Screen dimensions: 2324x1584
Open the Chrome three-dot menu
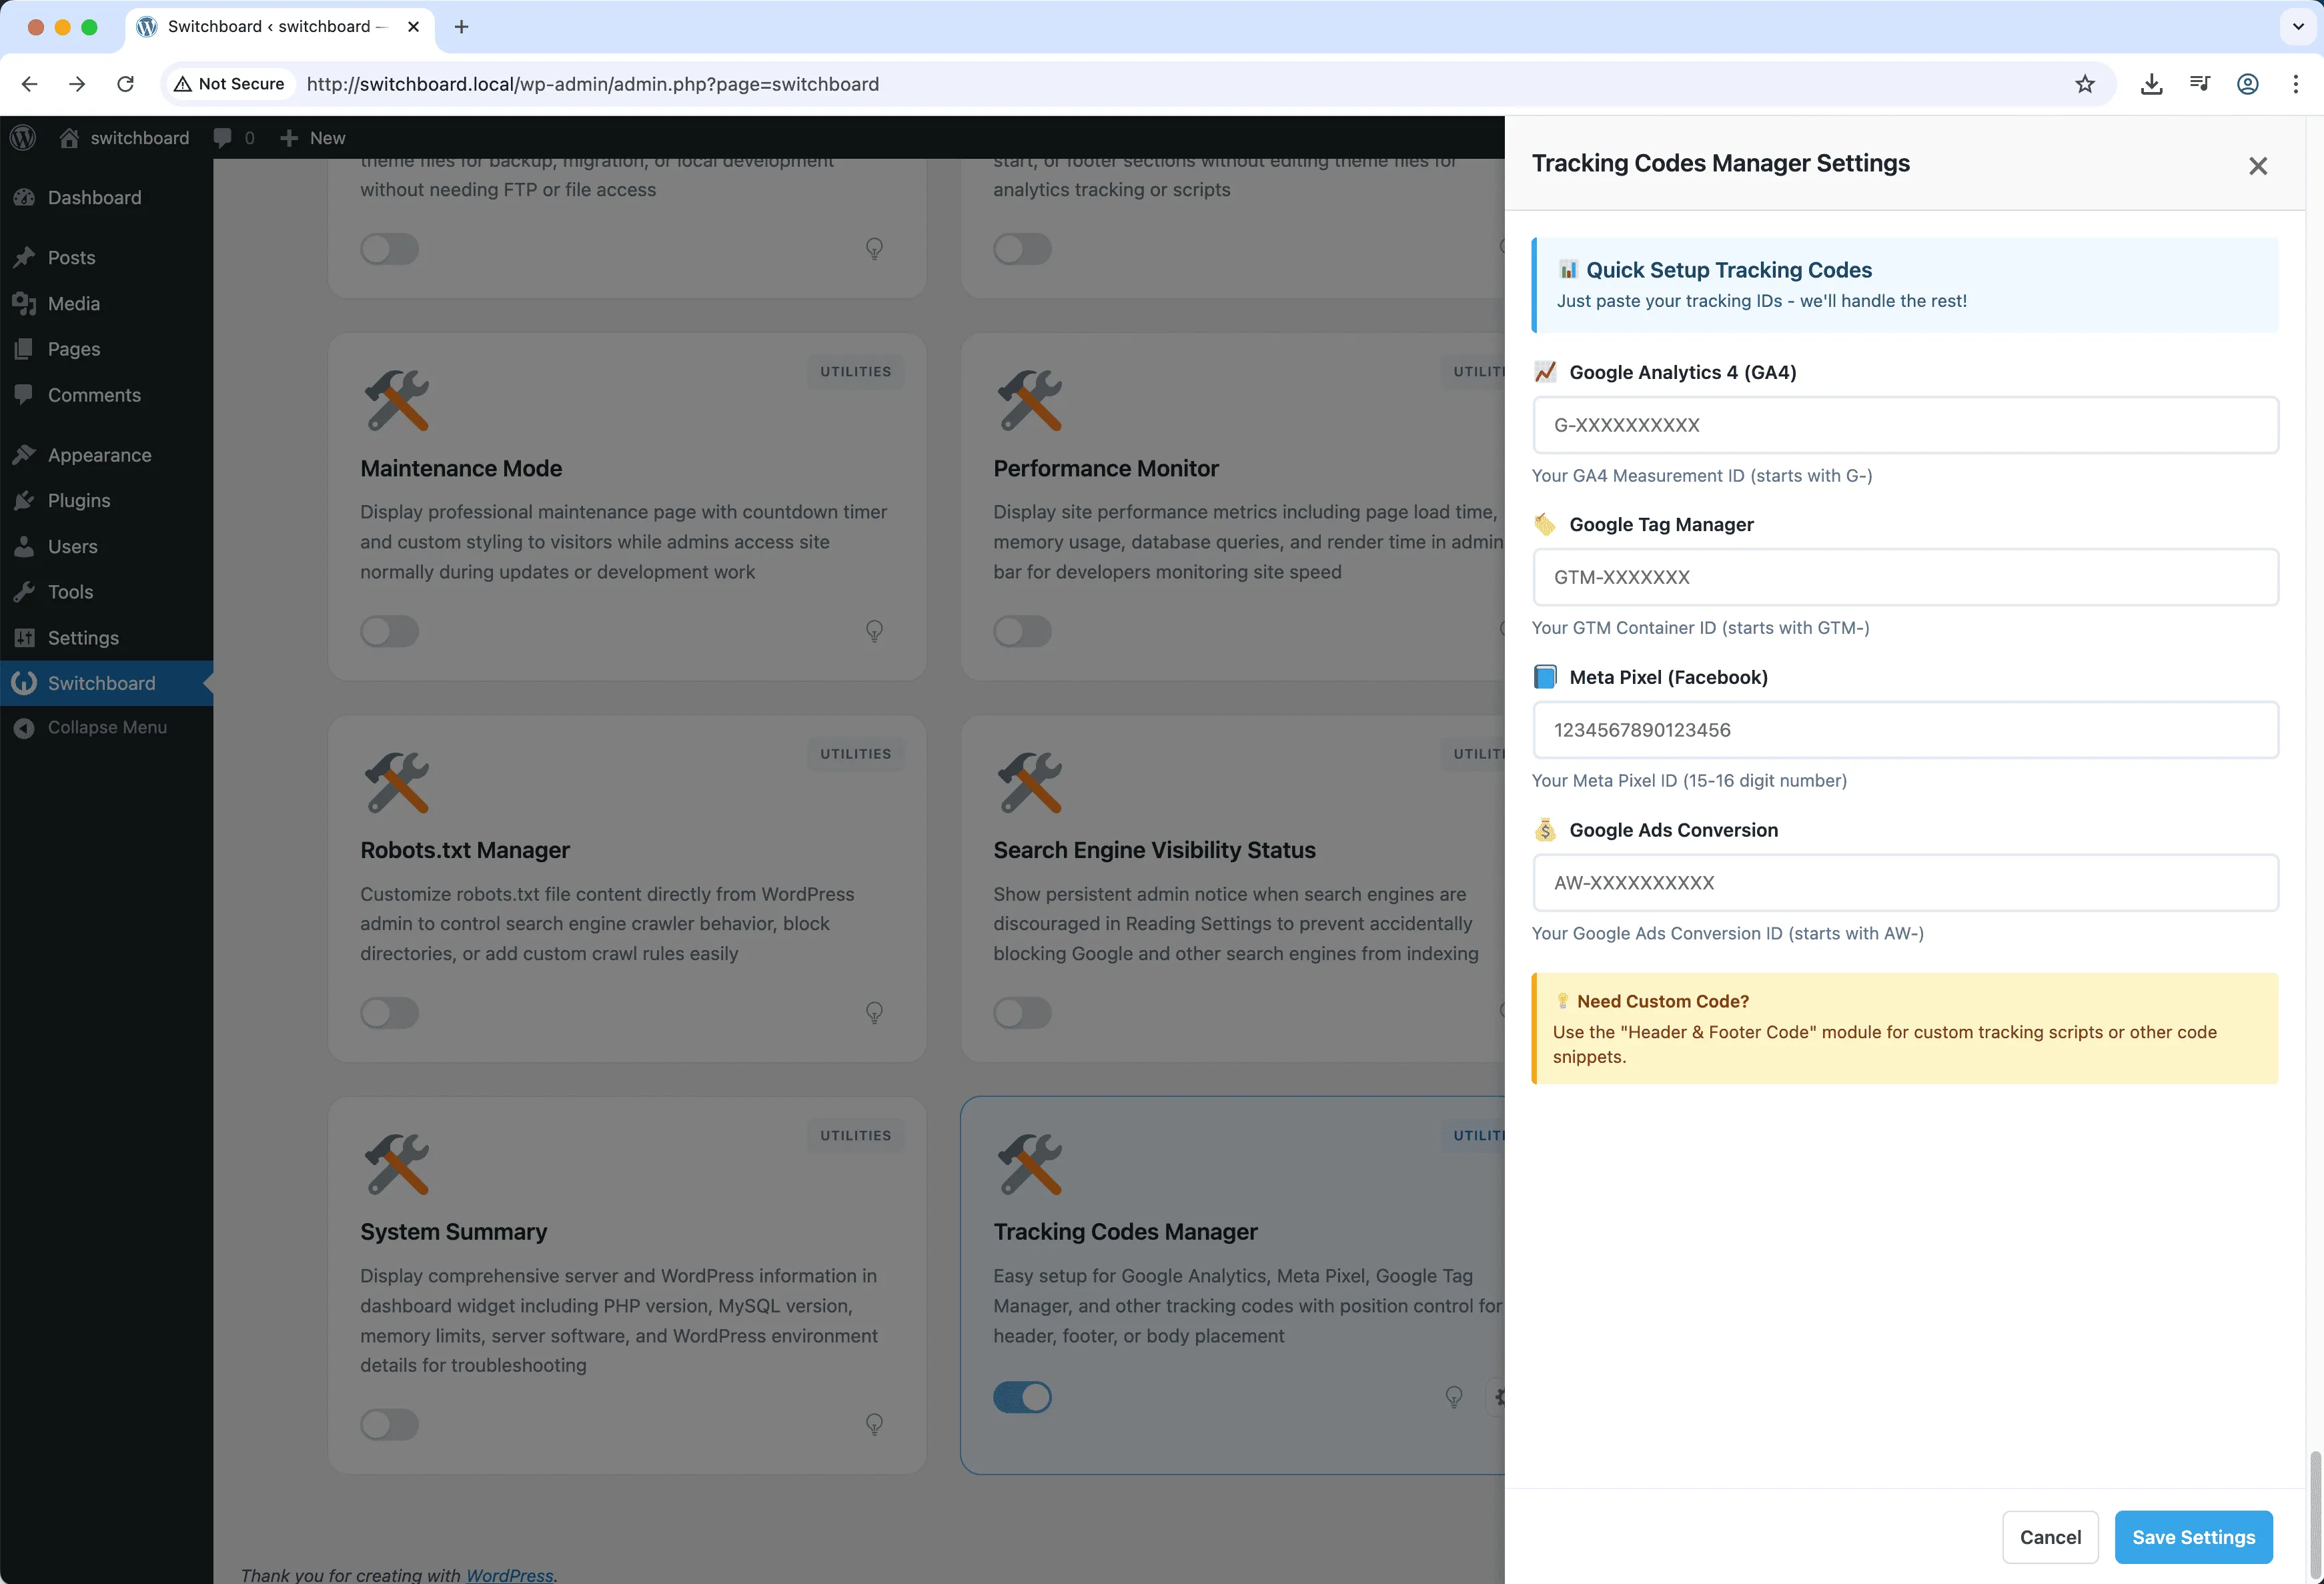click(2296, 84)
